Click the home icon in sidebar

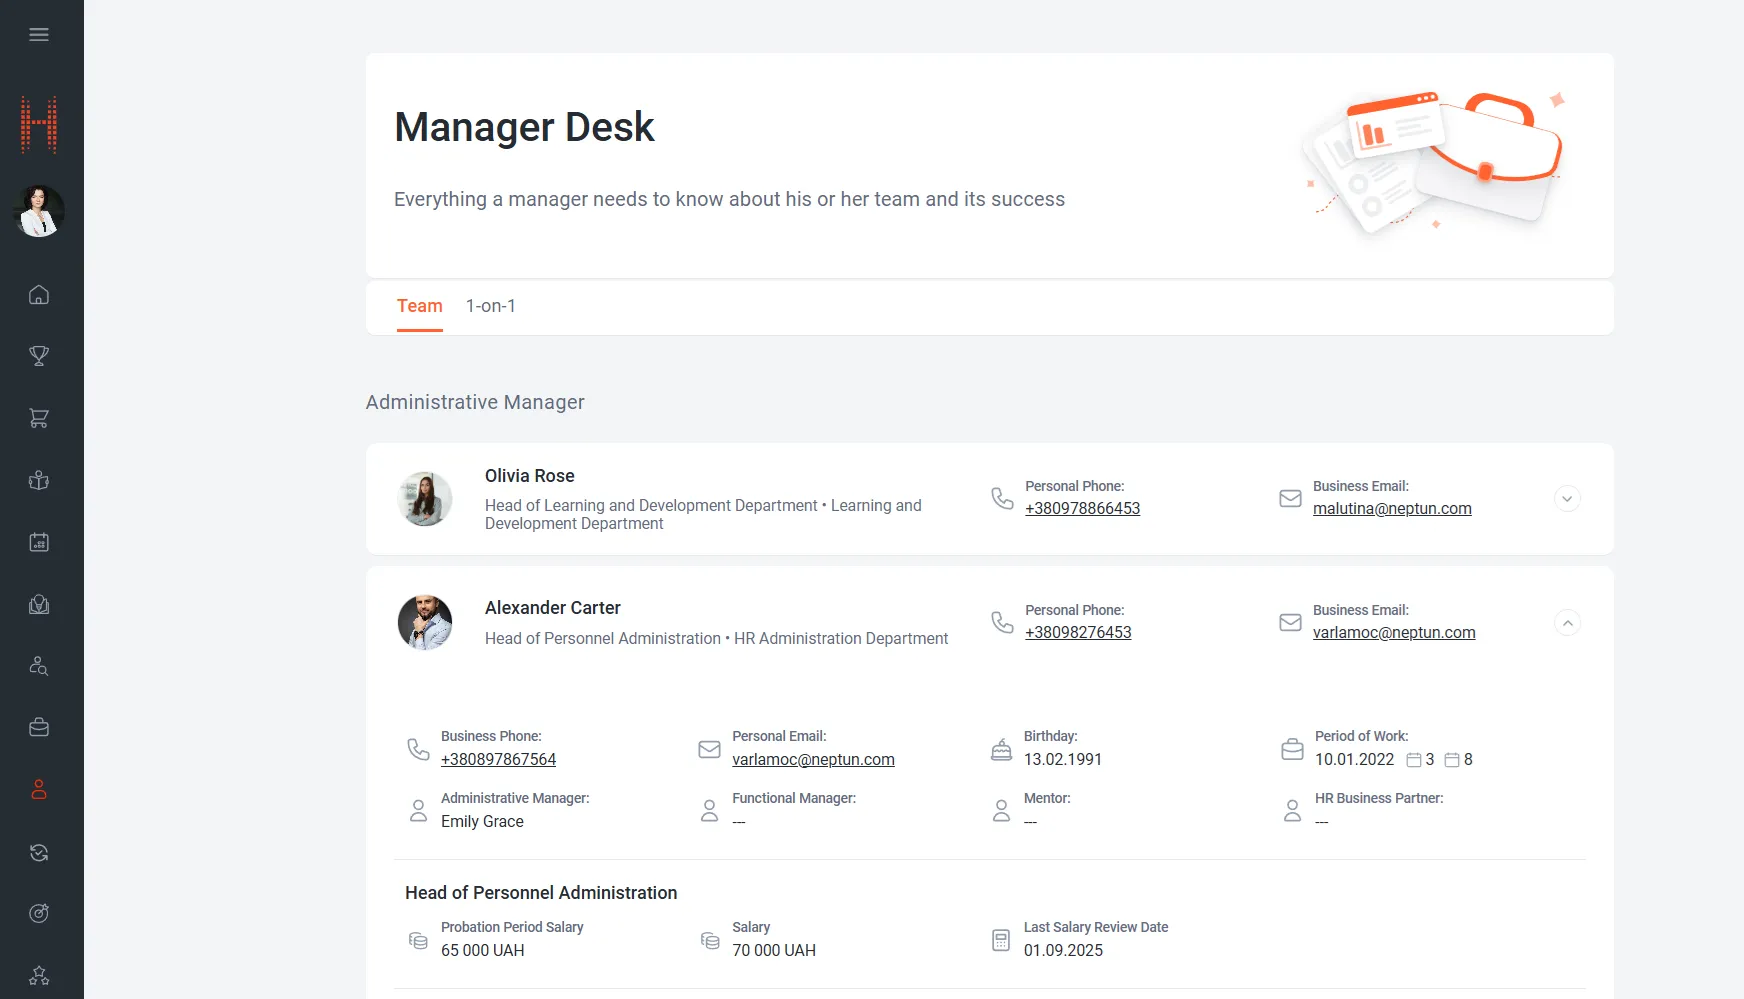coord(39,295)
